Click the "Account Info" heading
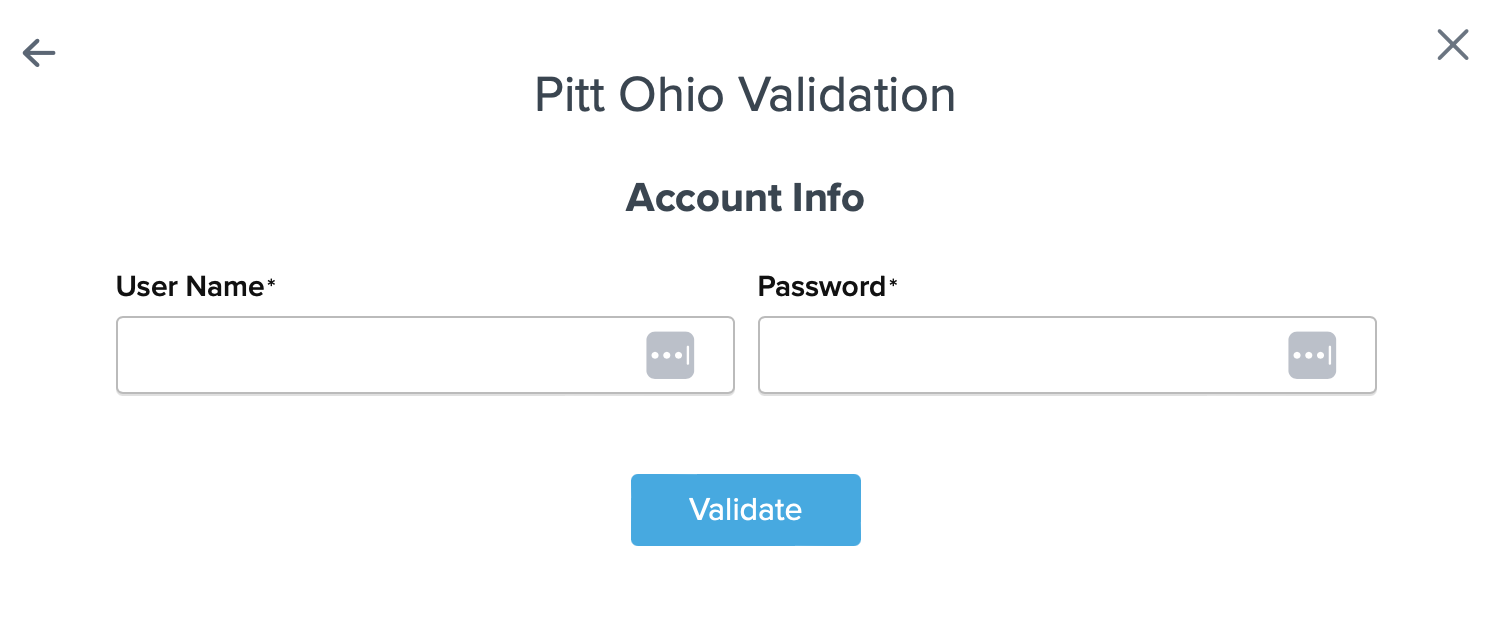The image size is (1490, 622). click(x=745, y=198)
